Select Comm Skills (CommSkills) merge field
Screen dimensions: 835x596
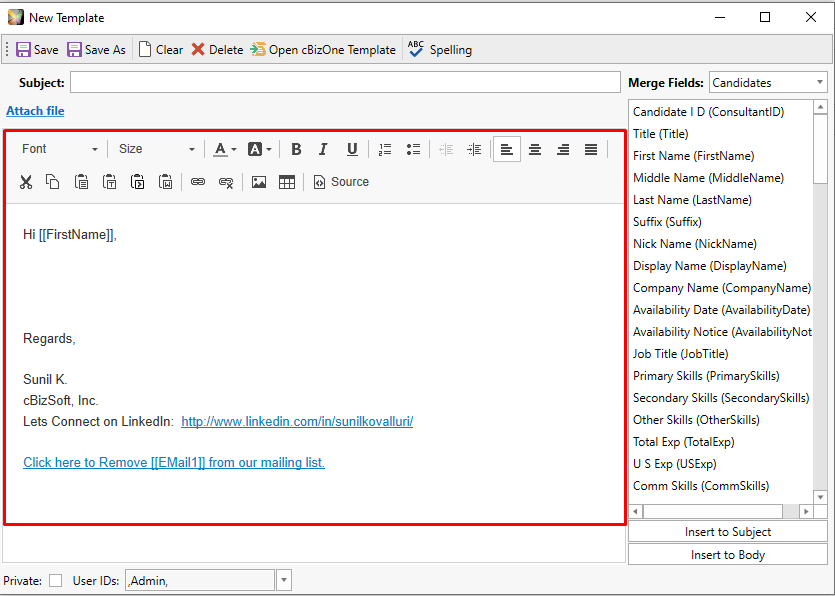701,486
